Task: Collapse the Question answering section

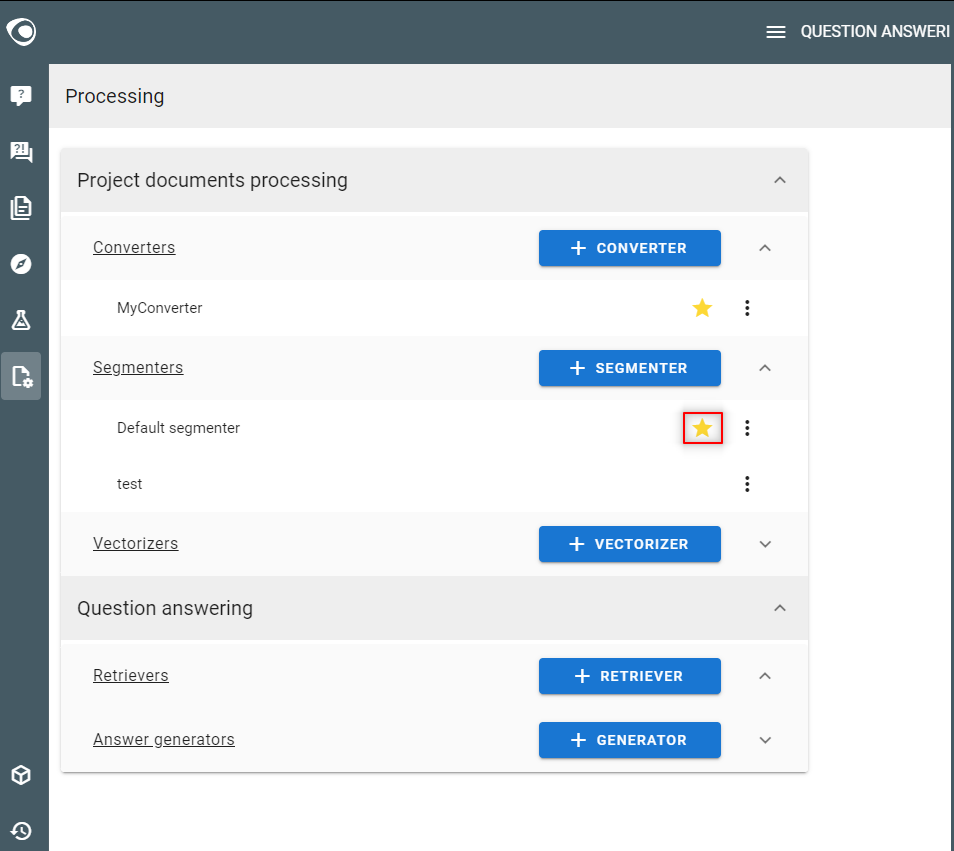Action: click(x=780, y=608)
